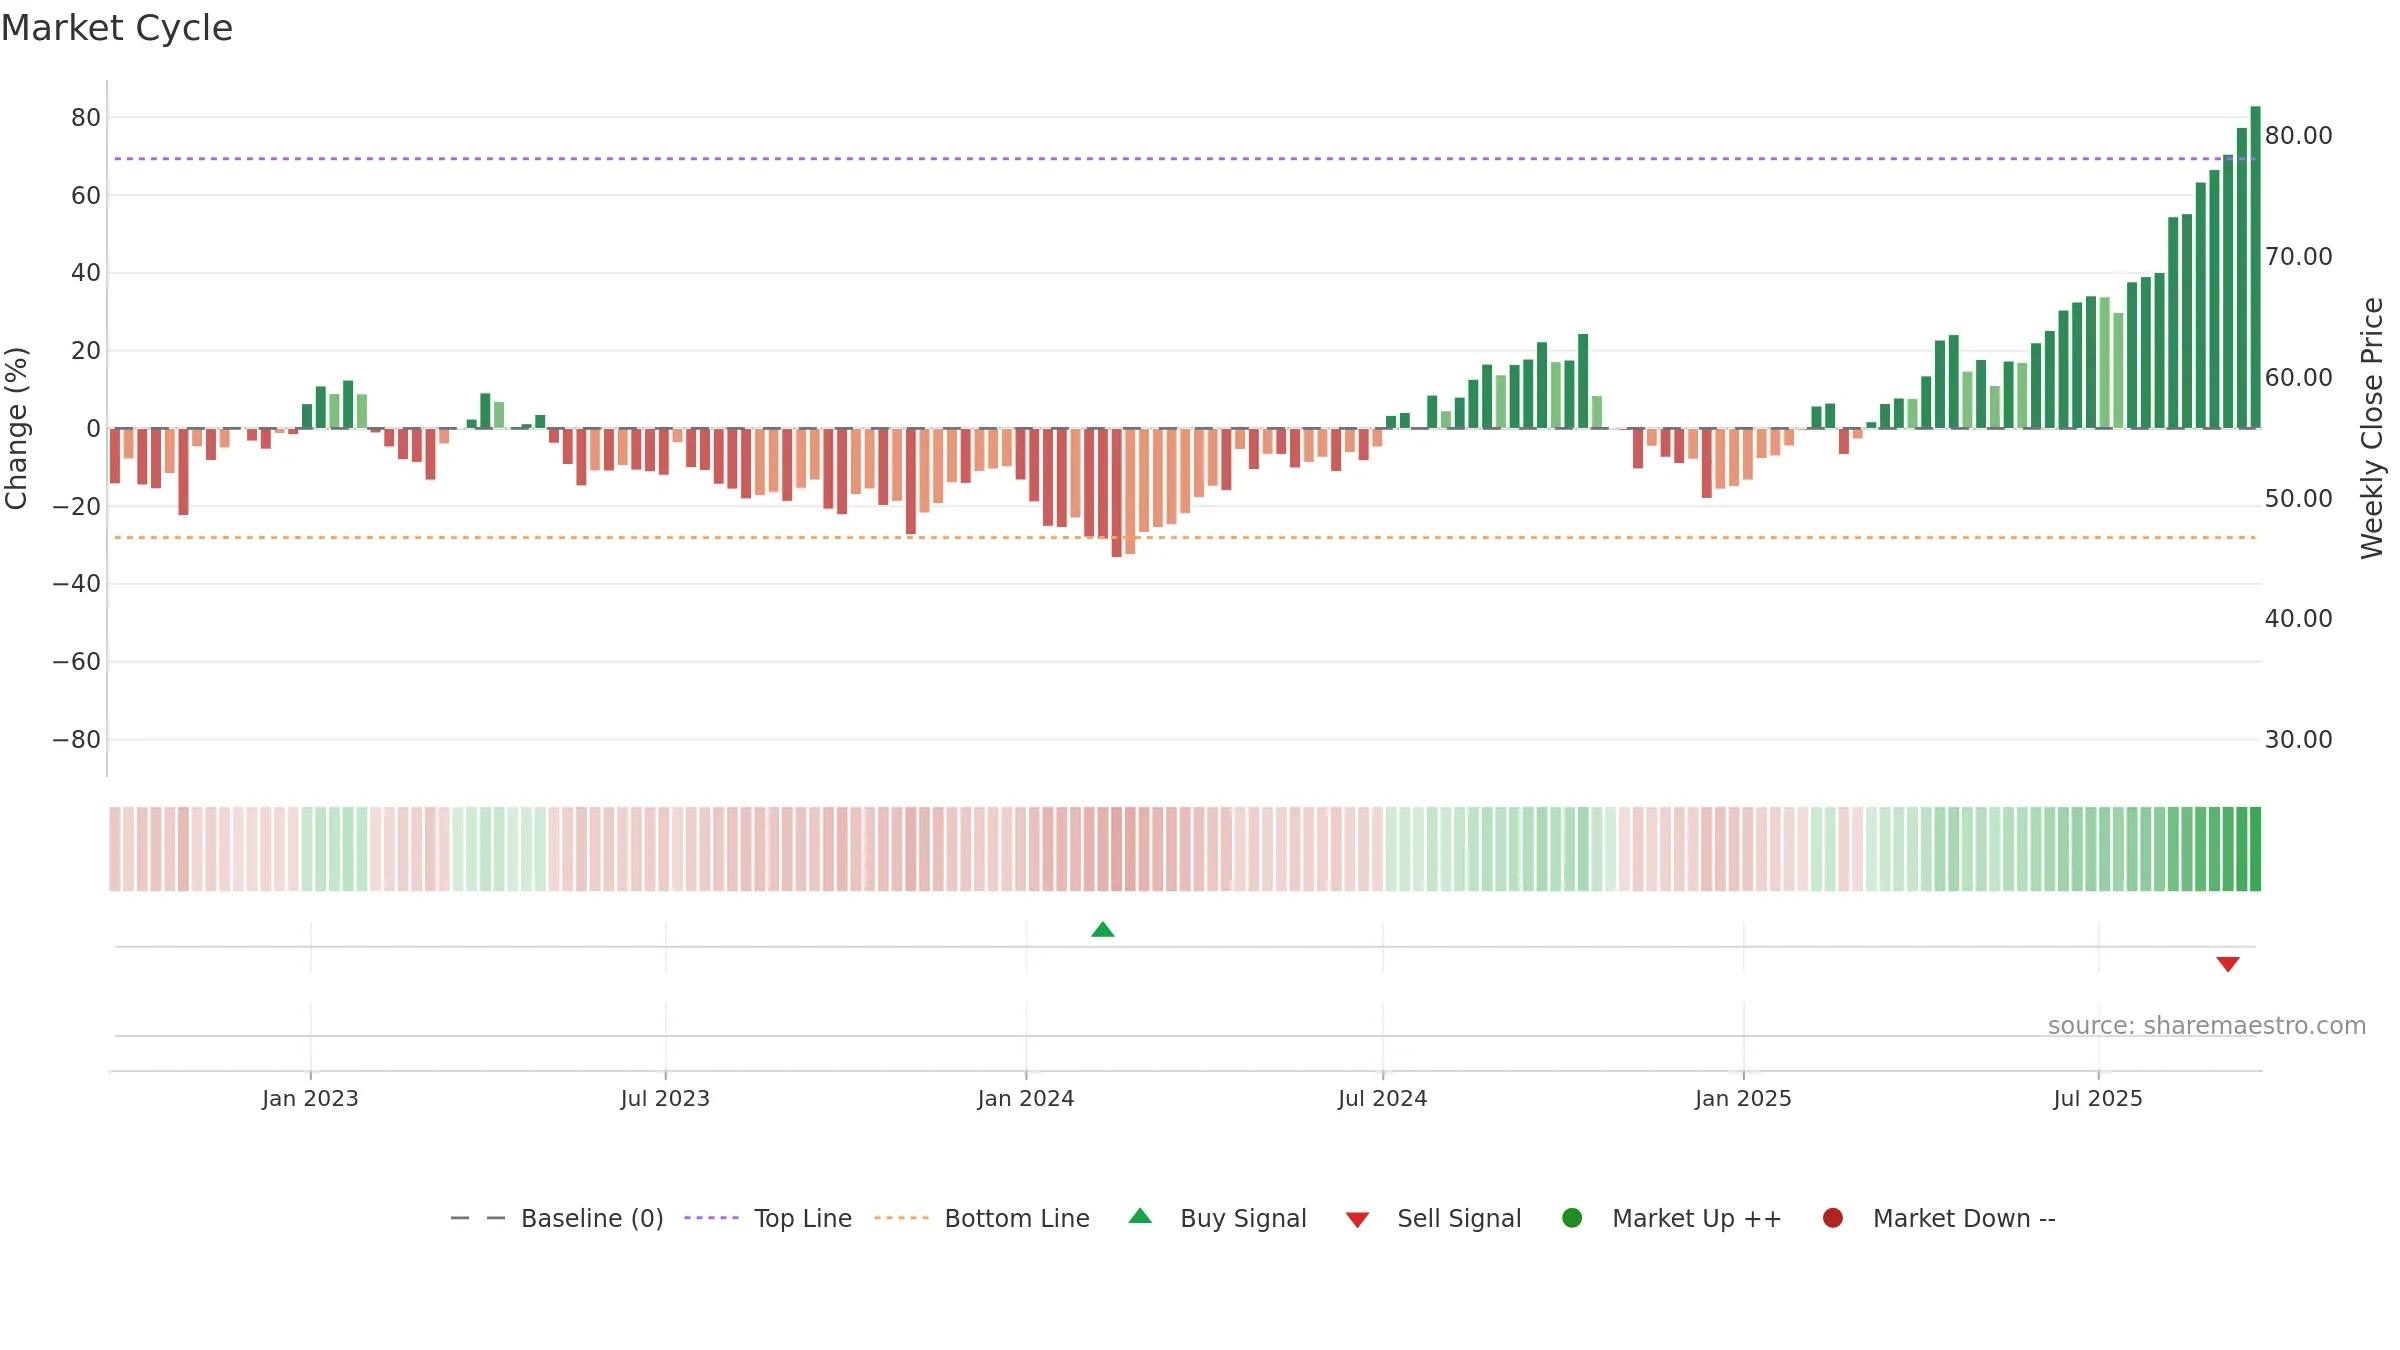Click the green circle icon in legend
The height and width of the screenshot is (1350, 2400).
pos(1572,1218)
